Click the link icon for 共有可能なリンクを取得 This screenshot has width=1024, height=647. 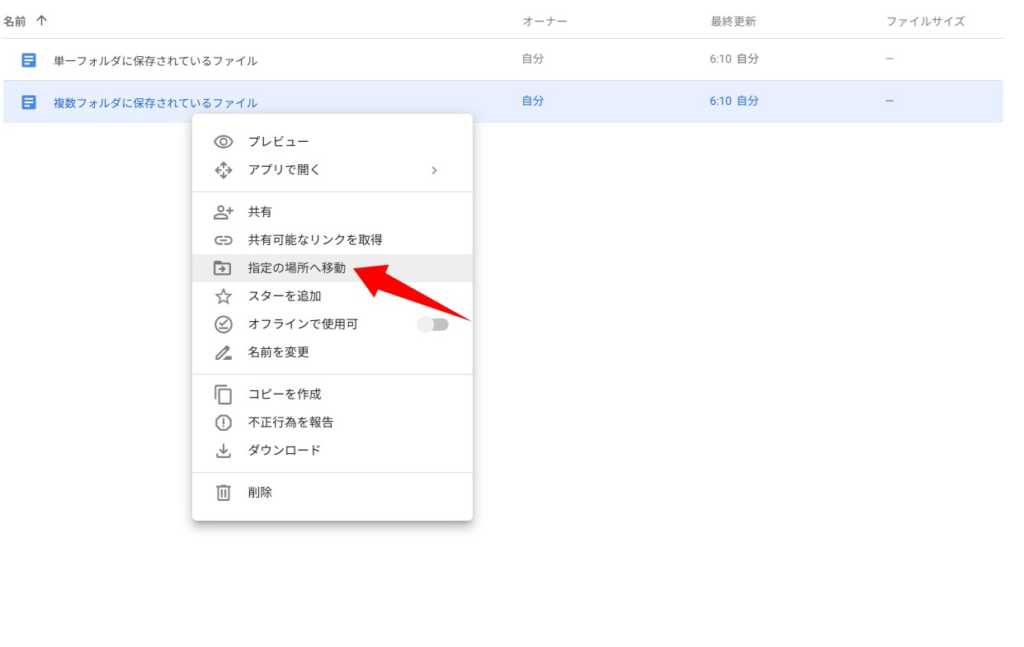(x=223, y=240)
